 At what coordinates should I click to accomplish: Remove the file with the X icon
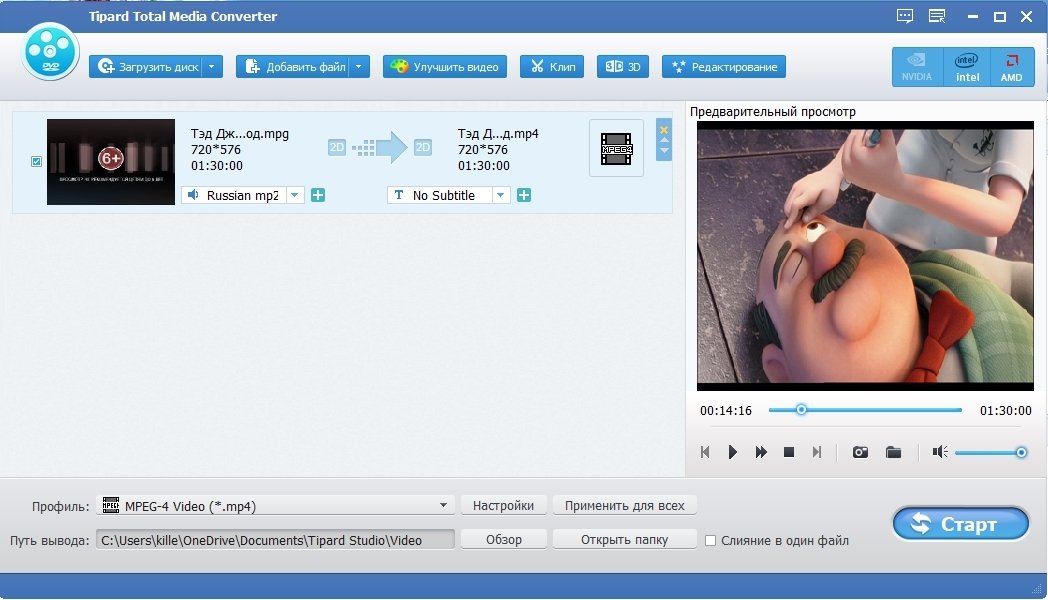click(664, 130)
